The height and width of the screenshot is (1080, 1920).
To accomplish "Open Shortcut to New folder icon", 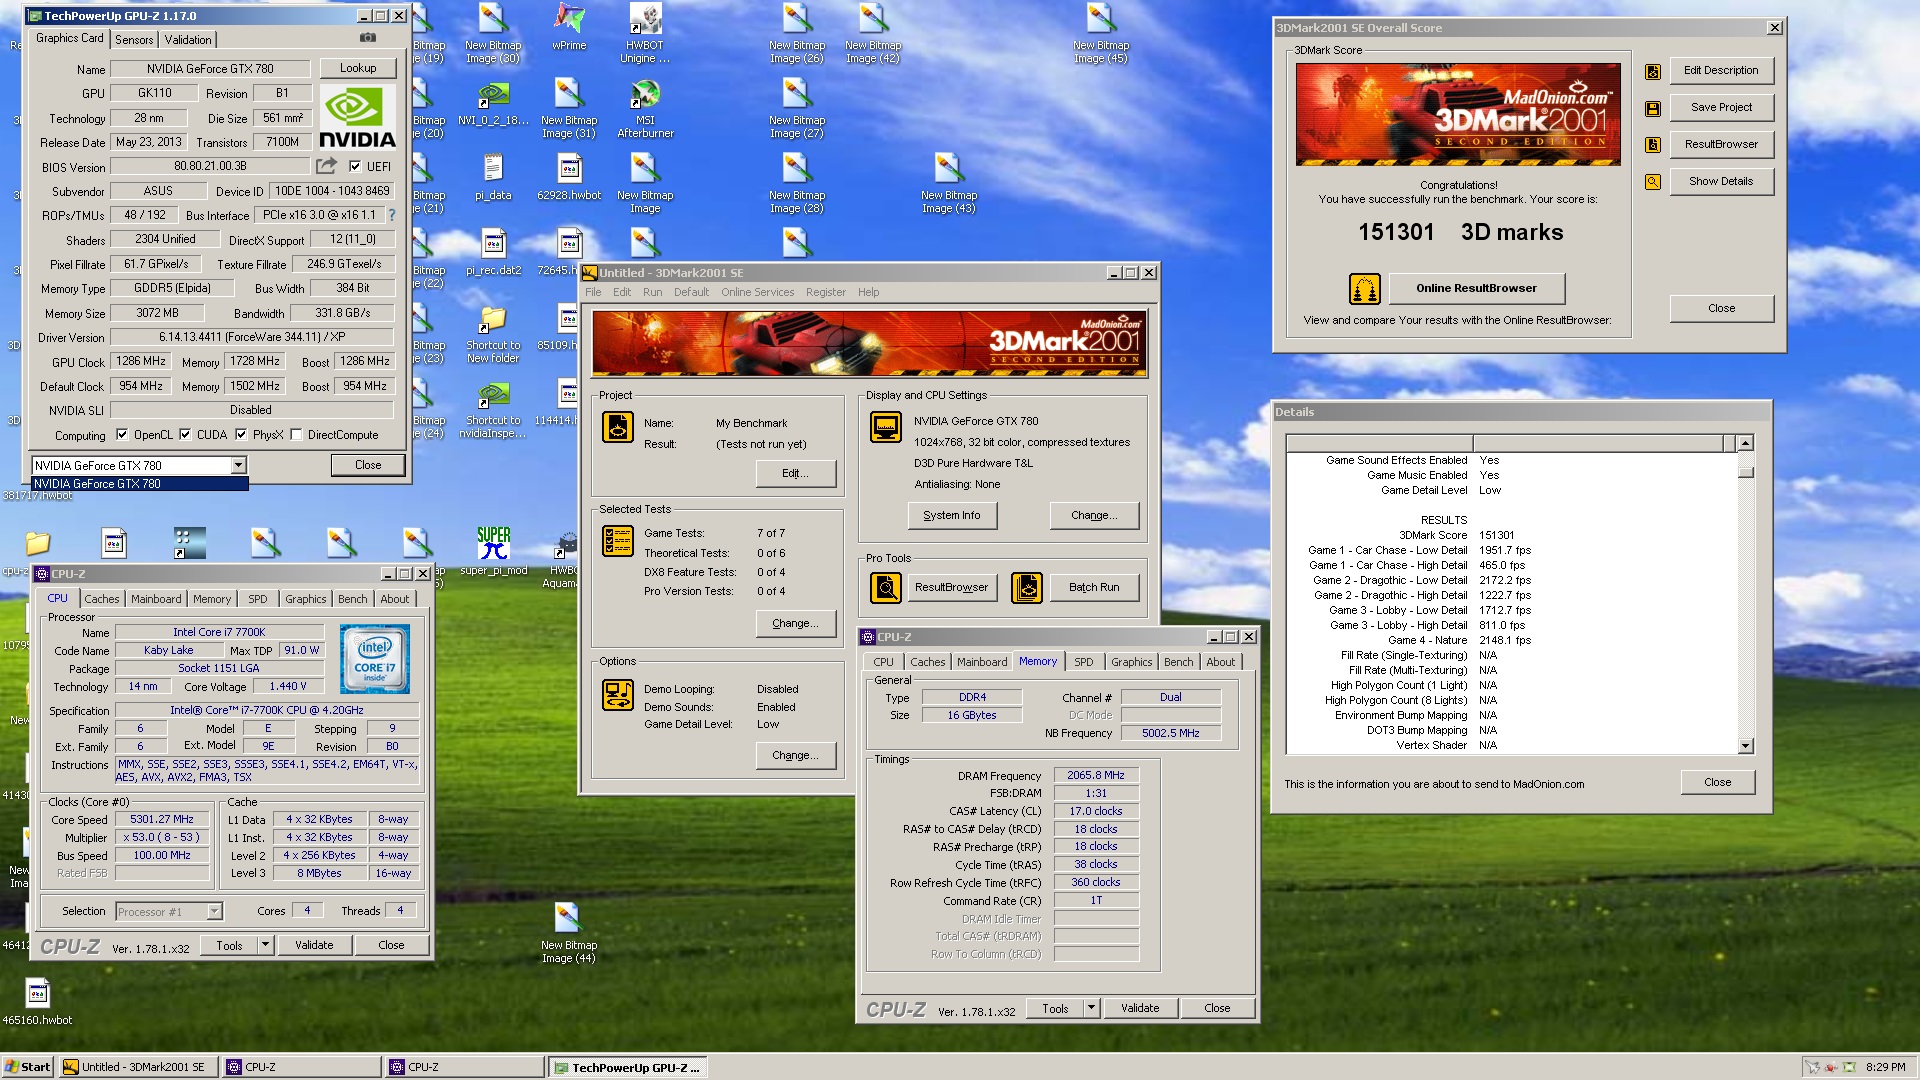I will point(493,334).
